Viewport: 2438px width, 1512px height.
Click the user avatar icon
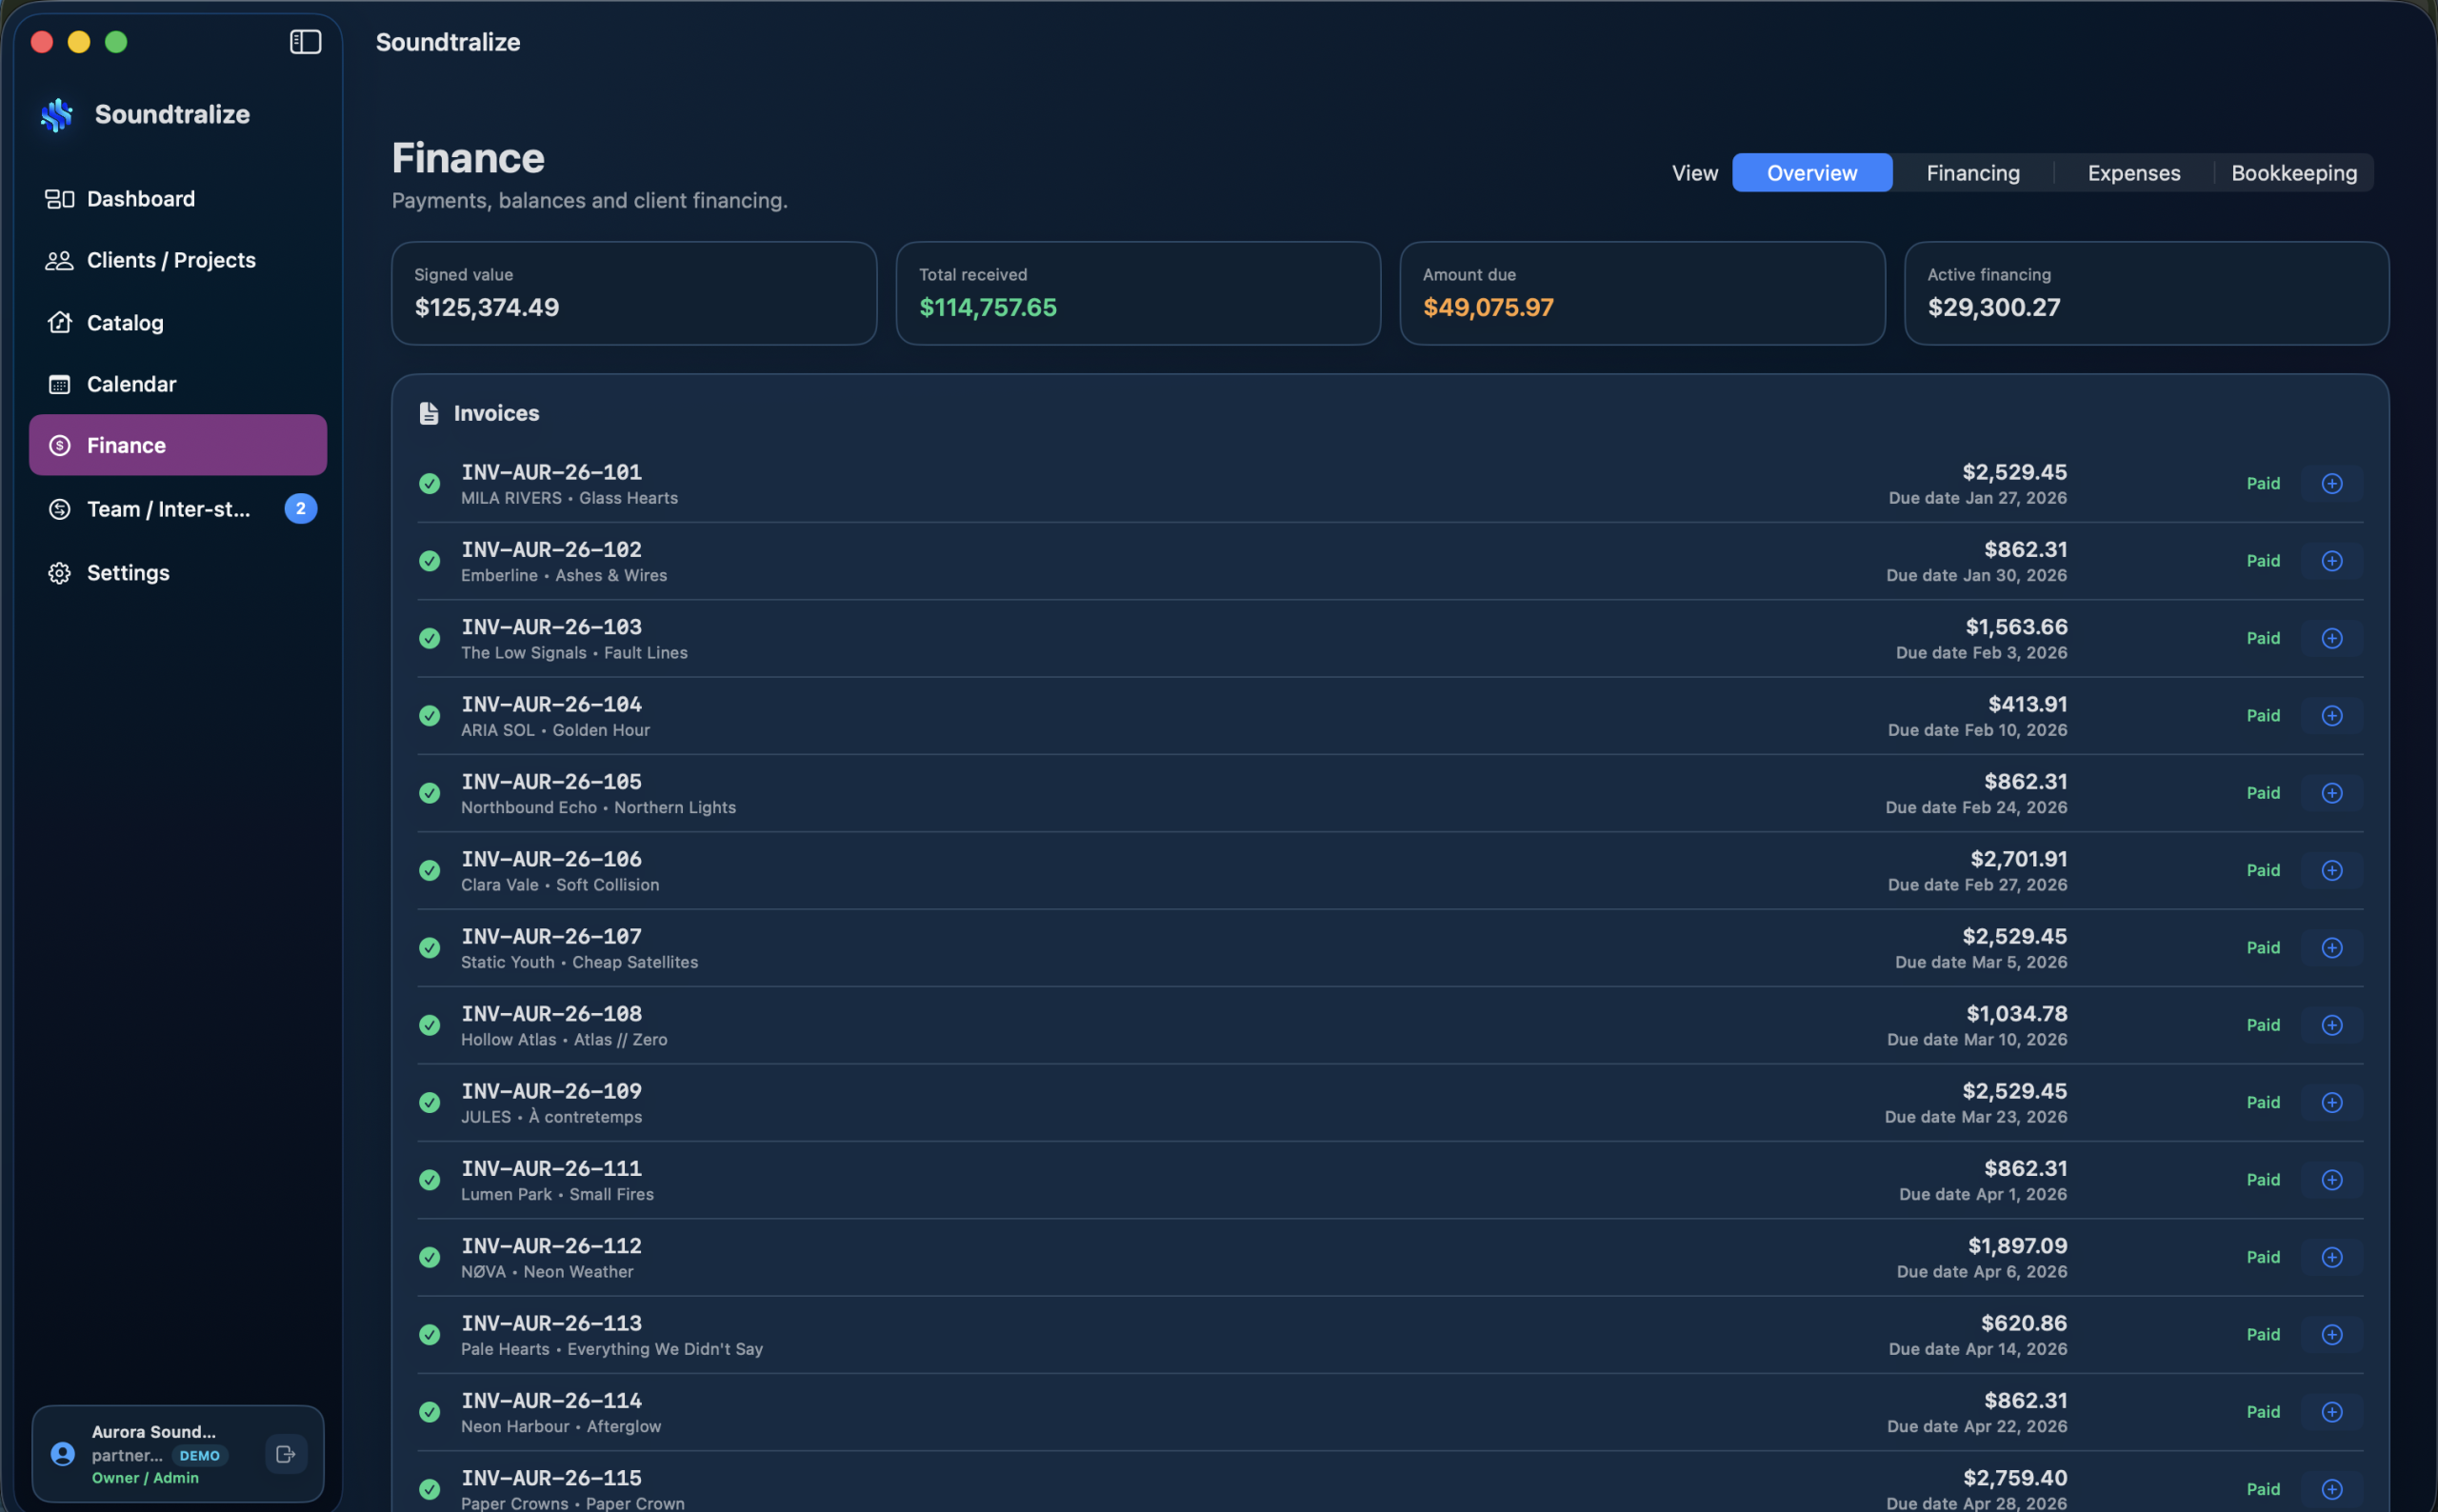[x=63, y=1454]
